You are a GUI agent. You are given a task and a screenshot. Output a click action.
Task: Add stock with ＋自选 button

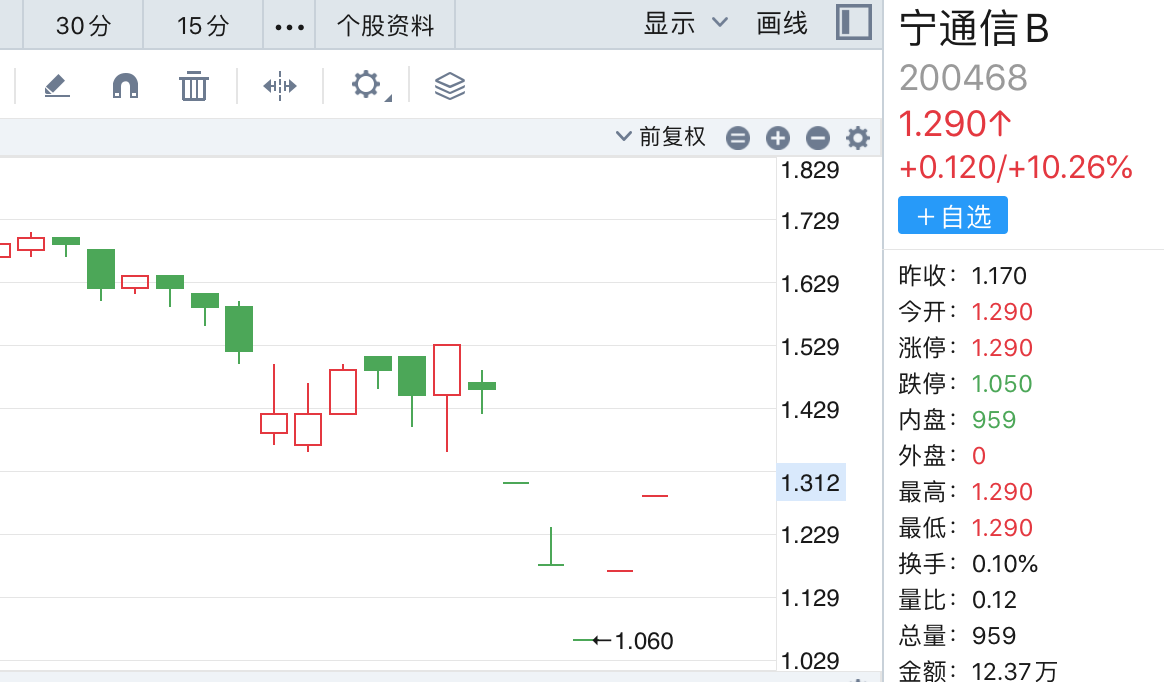click(952, 215)
